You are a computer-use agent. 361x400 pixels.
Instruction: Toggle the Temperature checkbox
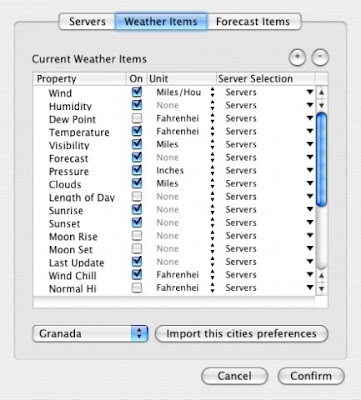137,131
